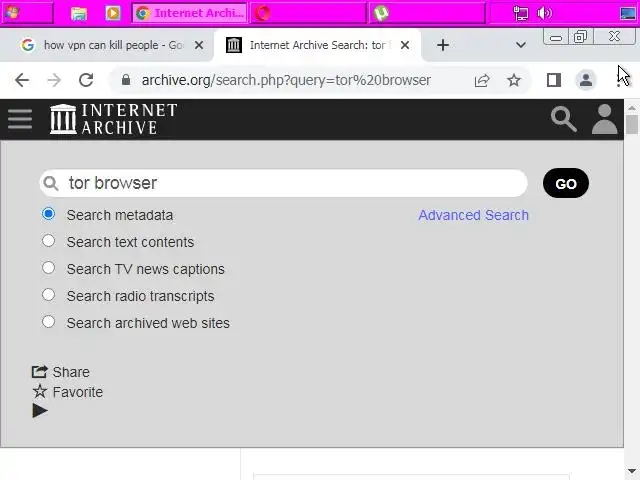Go forward in browser history
Screen dimensions: 640x480
[x=54, y=80]
